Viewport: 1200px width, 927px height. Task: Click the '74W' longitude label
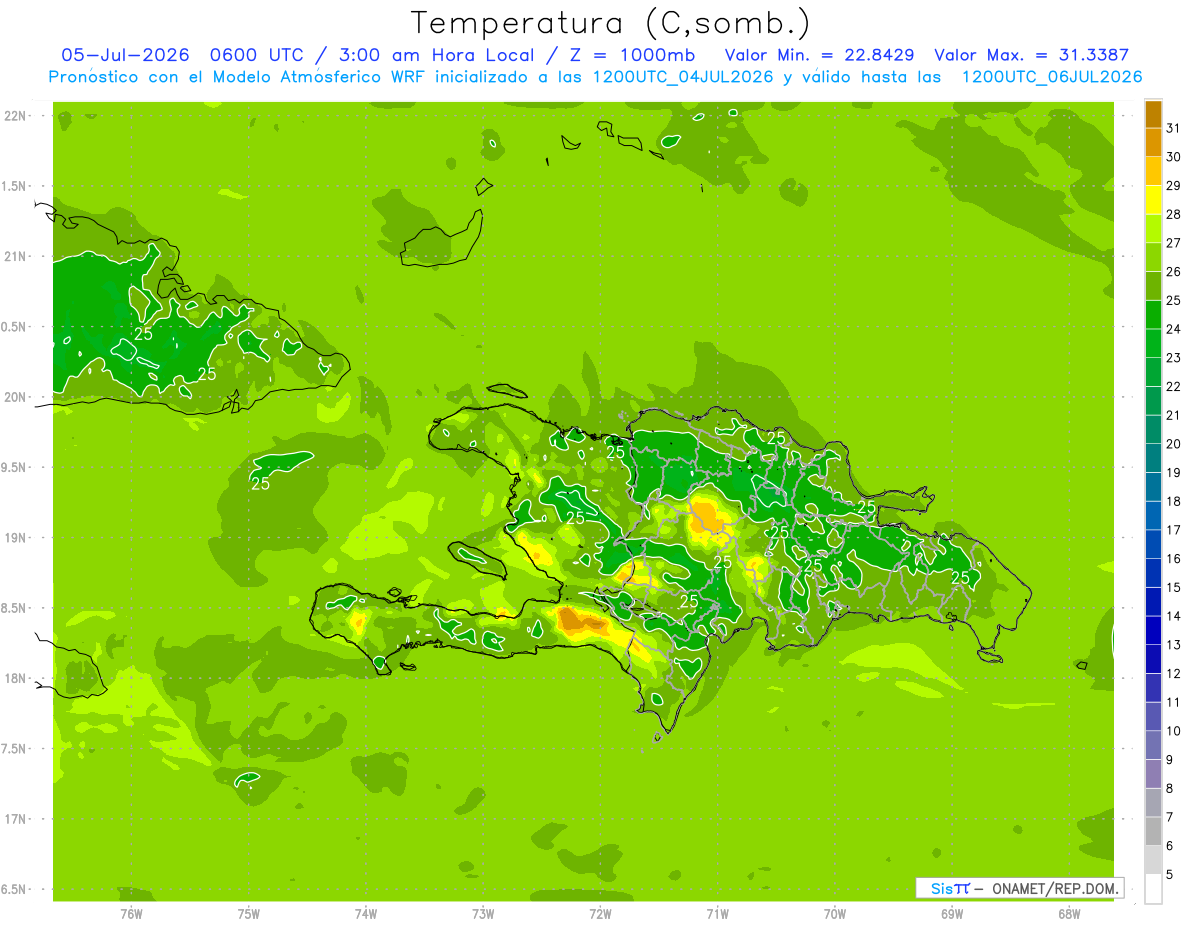pos(366,913)
